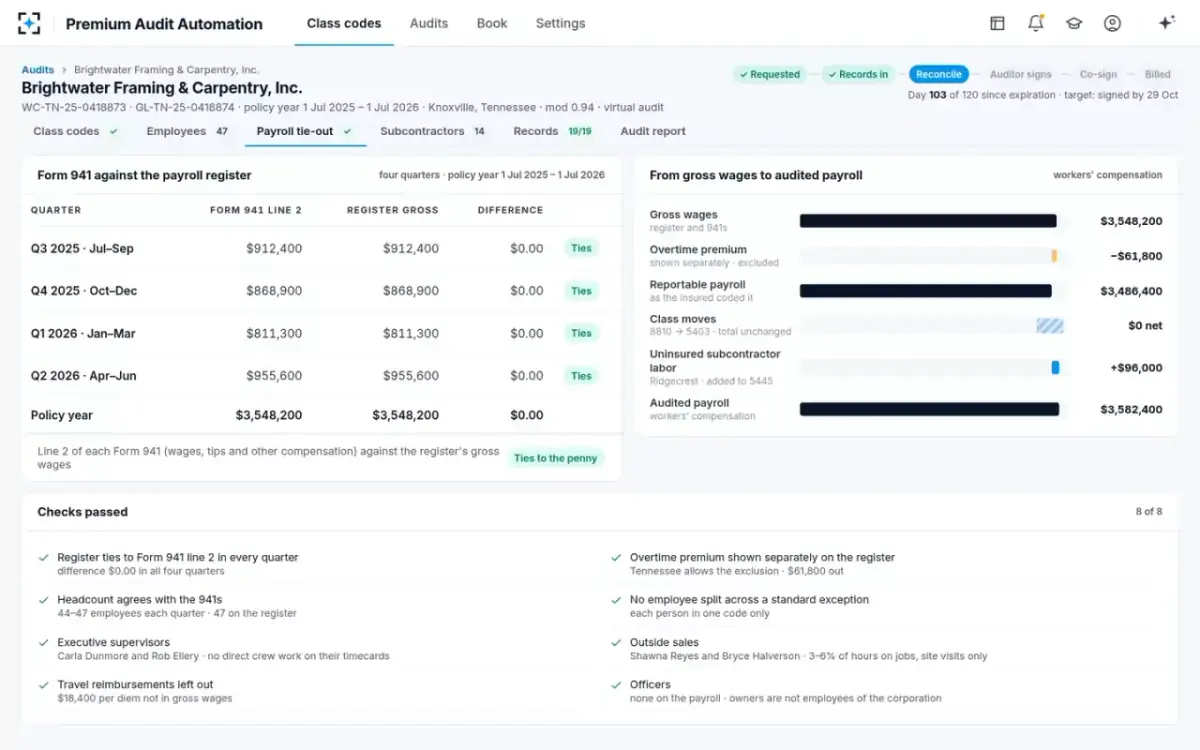Open the user account icon

[x=1112, y=23]
